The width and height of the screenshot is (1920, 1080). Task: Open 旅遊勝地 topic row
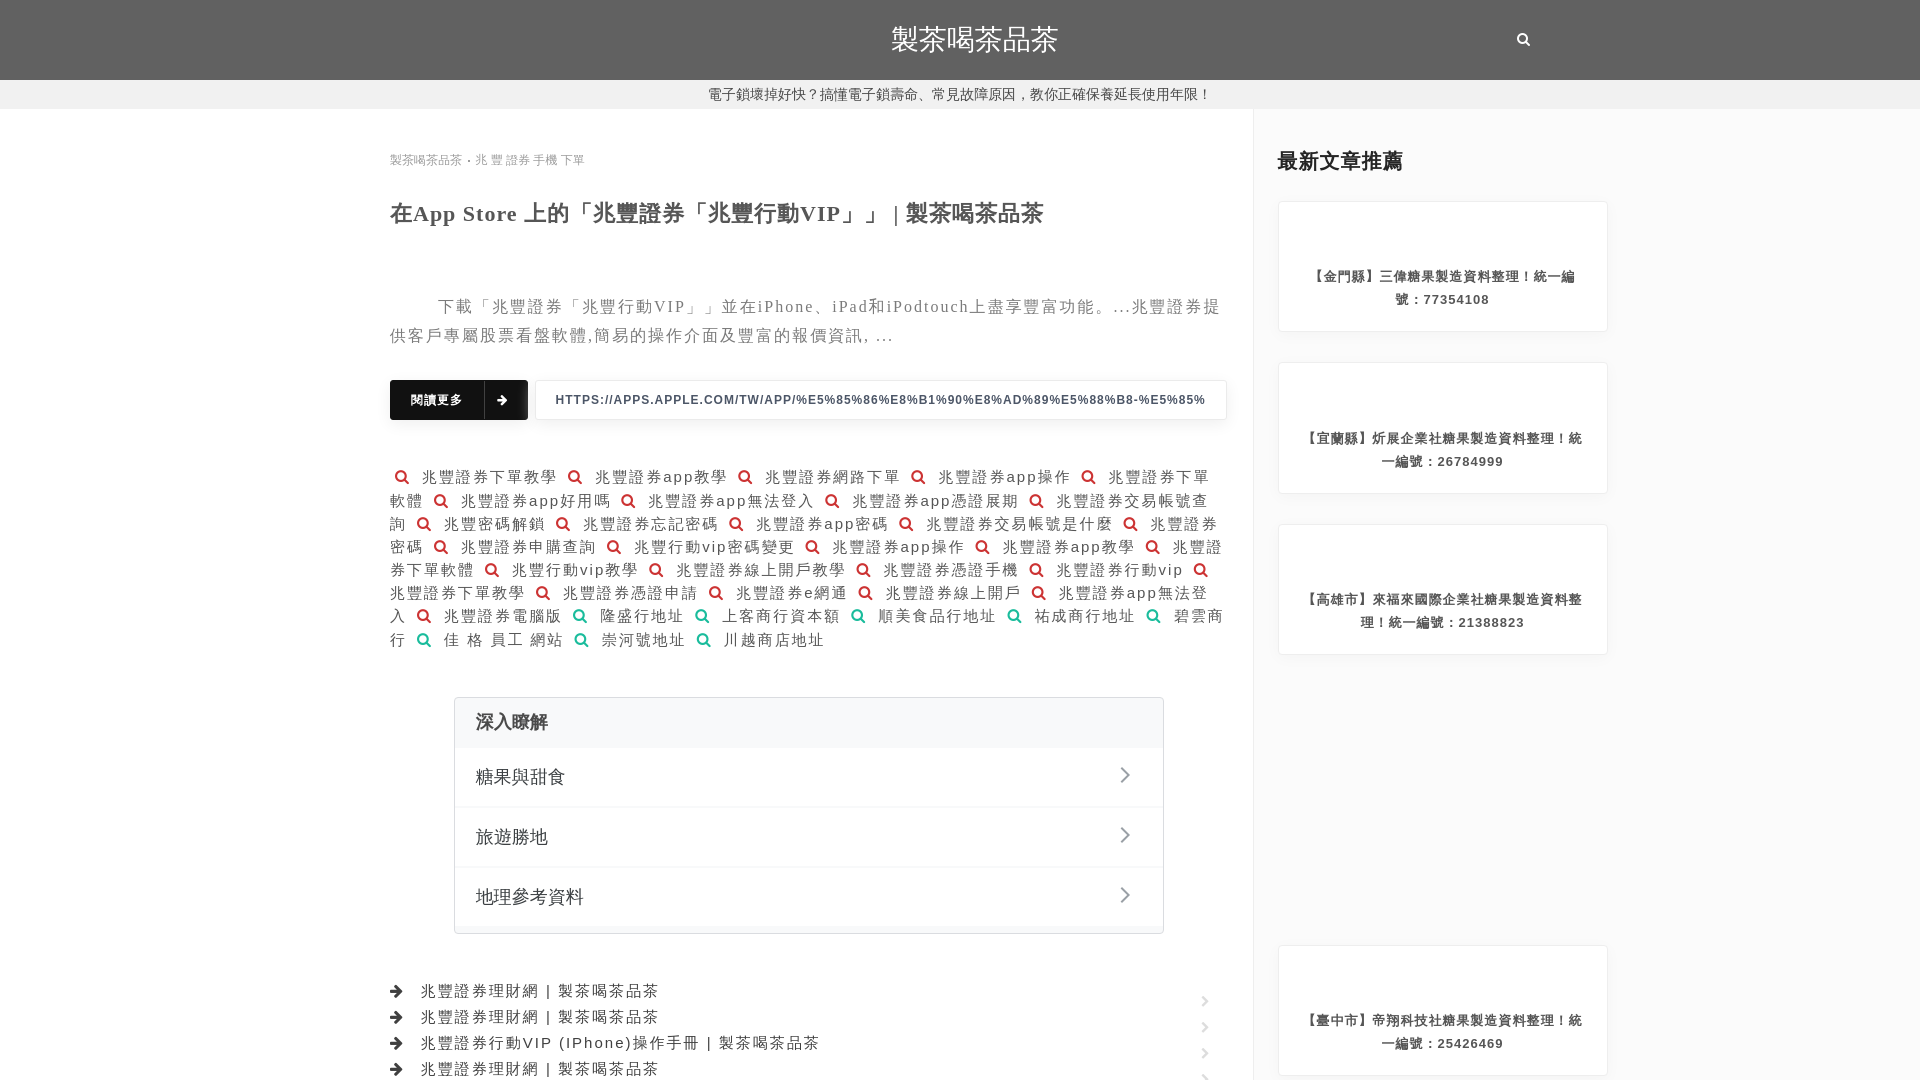809,837
